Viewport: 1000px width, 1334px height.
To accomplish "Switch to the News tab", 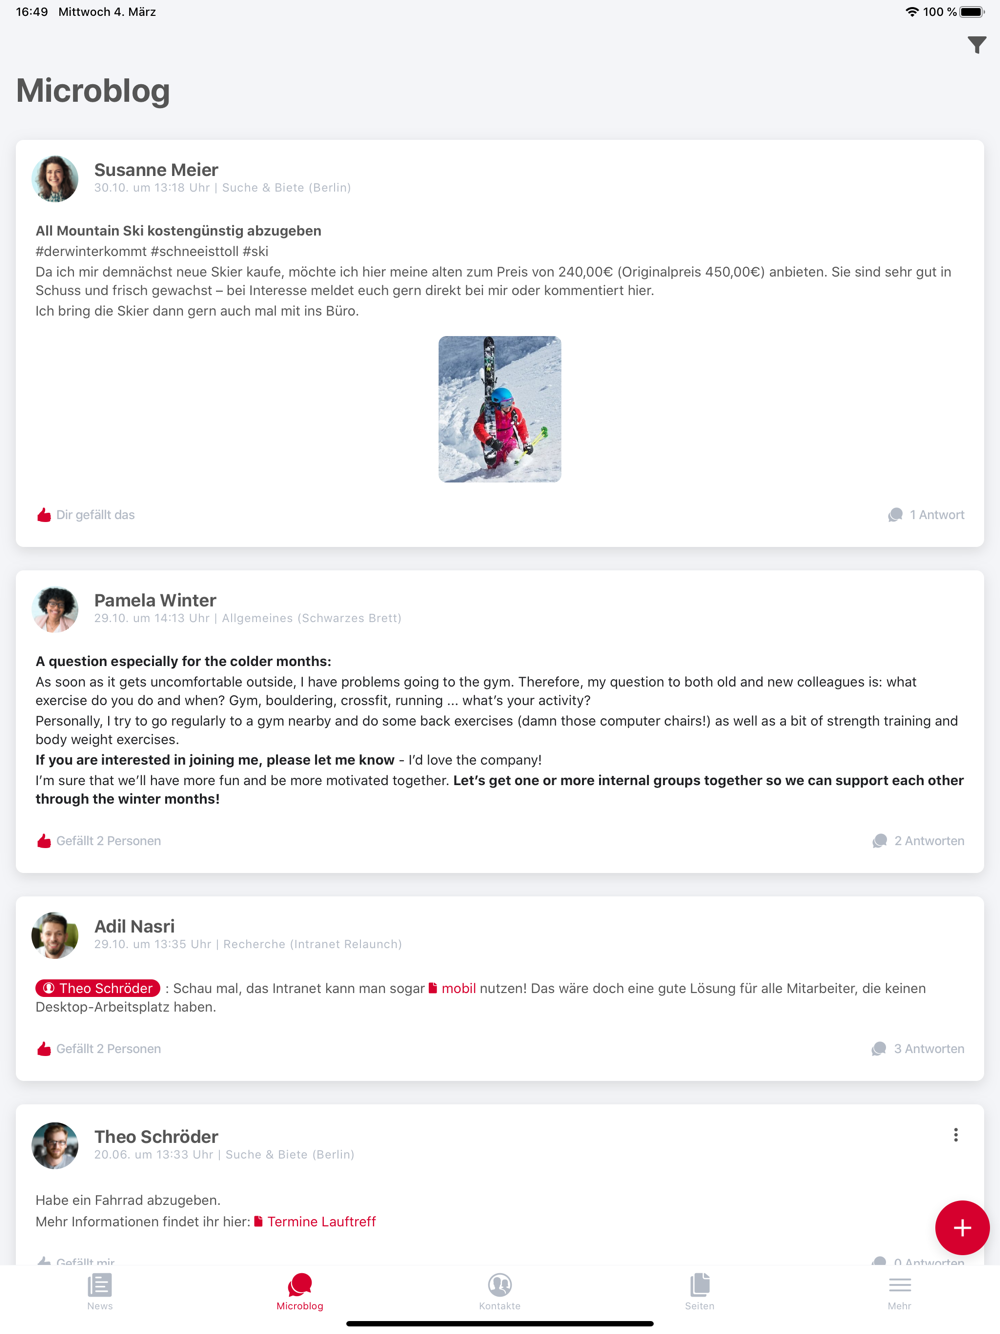I will [100, 1291].
